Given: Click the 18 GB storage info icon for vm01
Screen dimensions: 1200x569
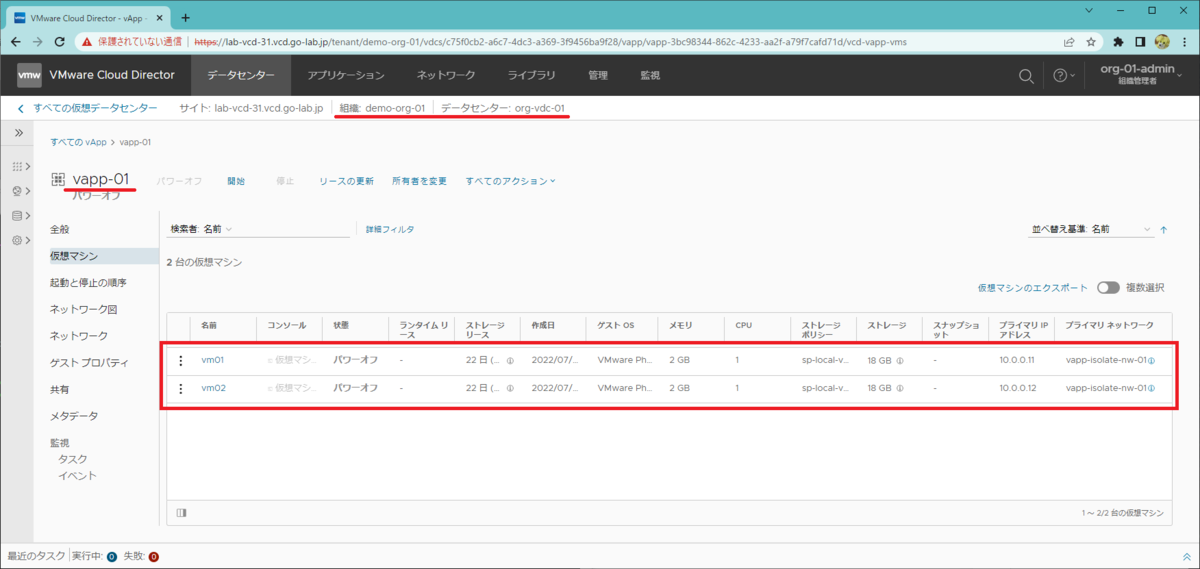Looking at the screenshot, I should tap(900, 361).
